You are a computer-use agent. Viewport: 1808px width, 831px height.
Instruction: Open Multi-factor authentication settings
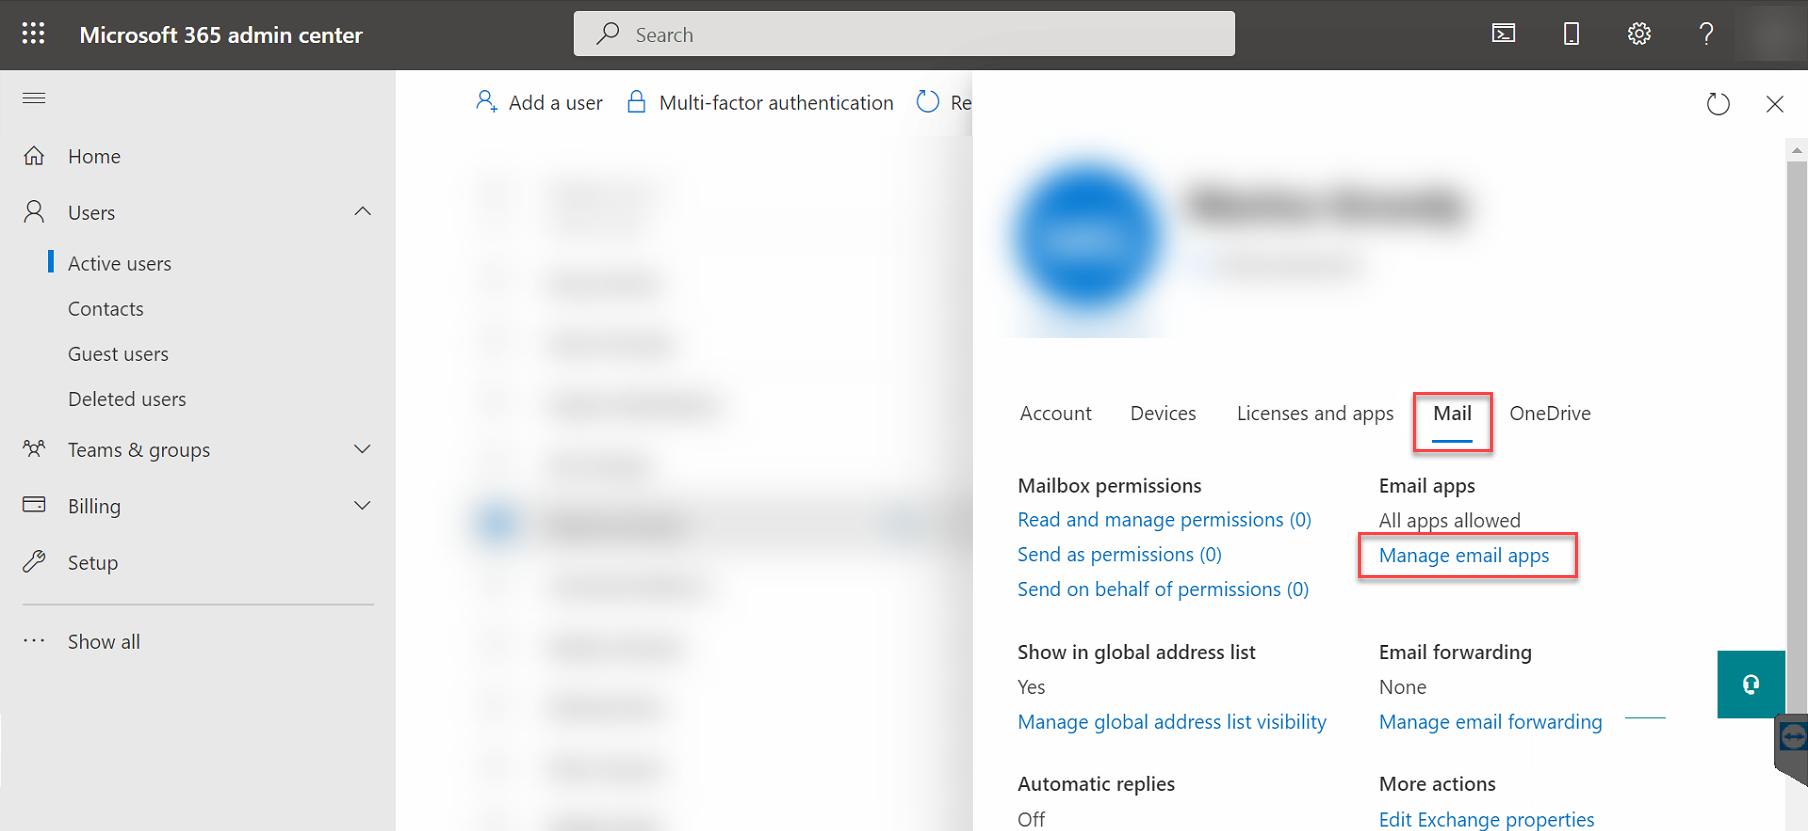coord(760,103)
